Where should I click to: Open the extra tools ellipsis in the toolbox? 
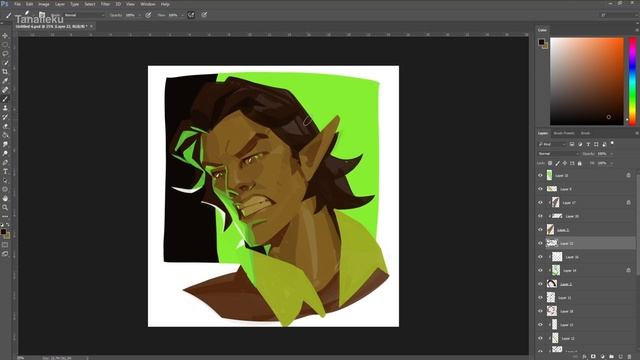click(x=5, y=216)
